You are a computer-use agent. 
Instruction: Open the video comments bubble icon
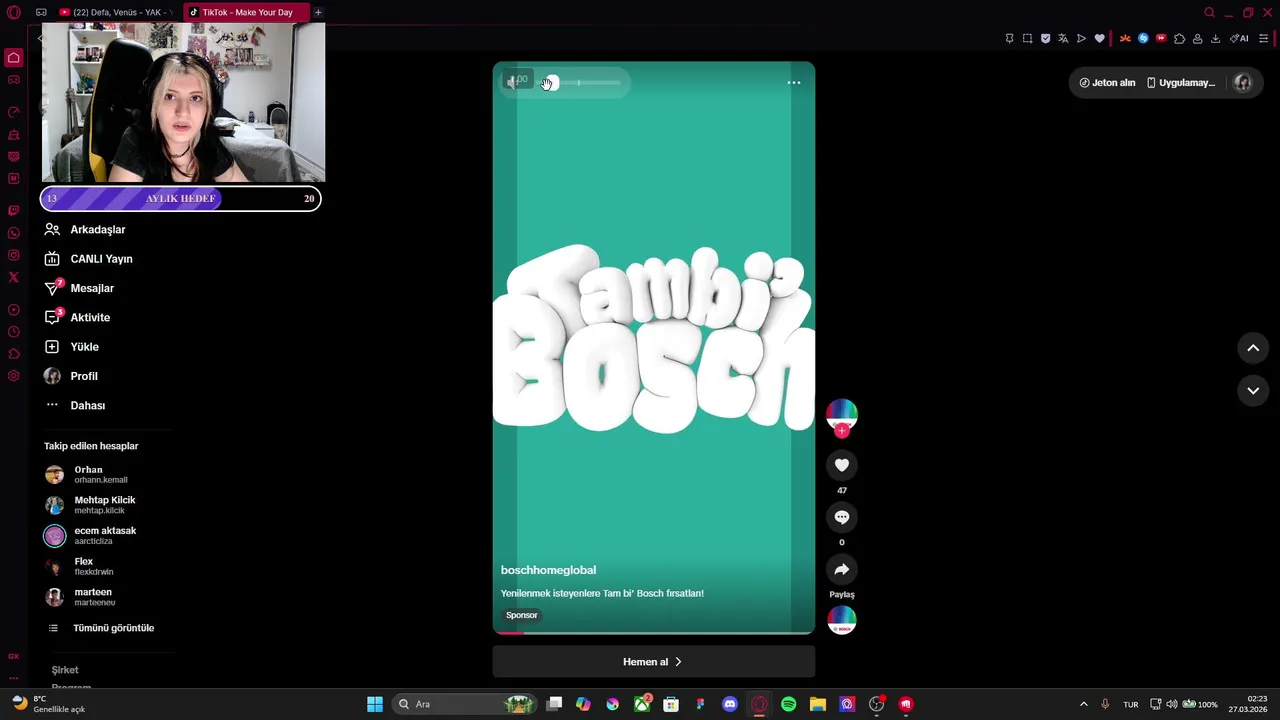pyautogui.click(x=842, y=517)
